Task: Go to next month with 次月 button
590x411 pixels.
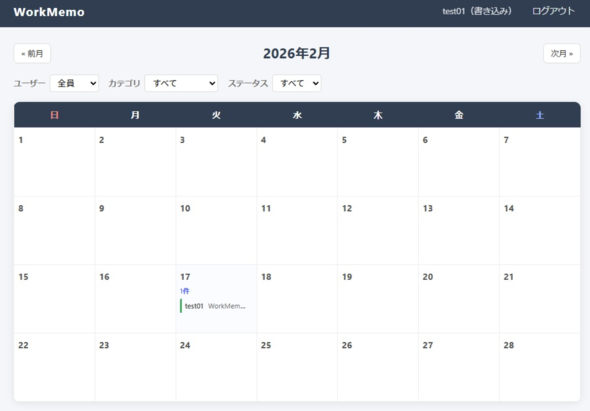Action: coord(561,53)
